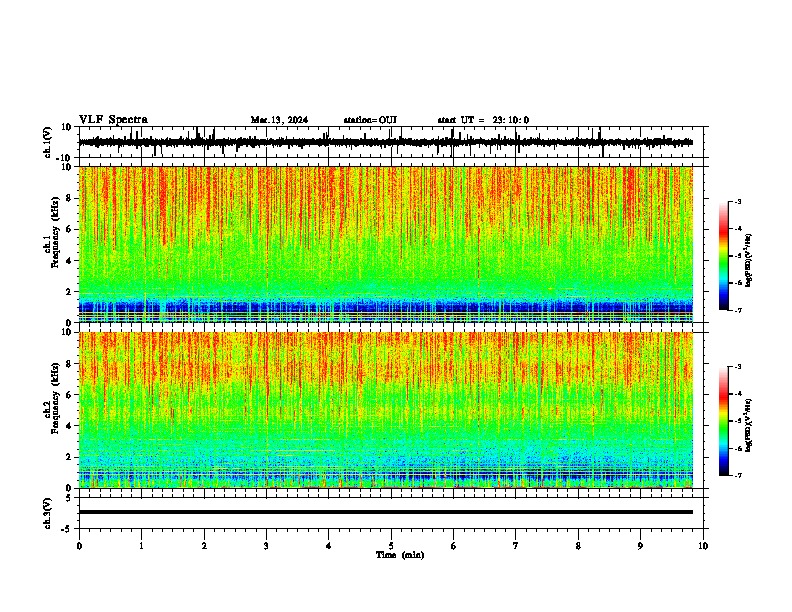This screenshot has height=612, width=792.
Task: Click the ch.2 frequency axis "2" tick label
Action: coord(69,457)
